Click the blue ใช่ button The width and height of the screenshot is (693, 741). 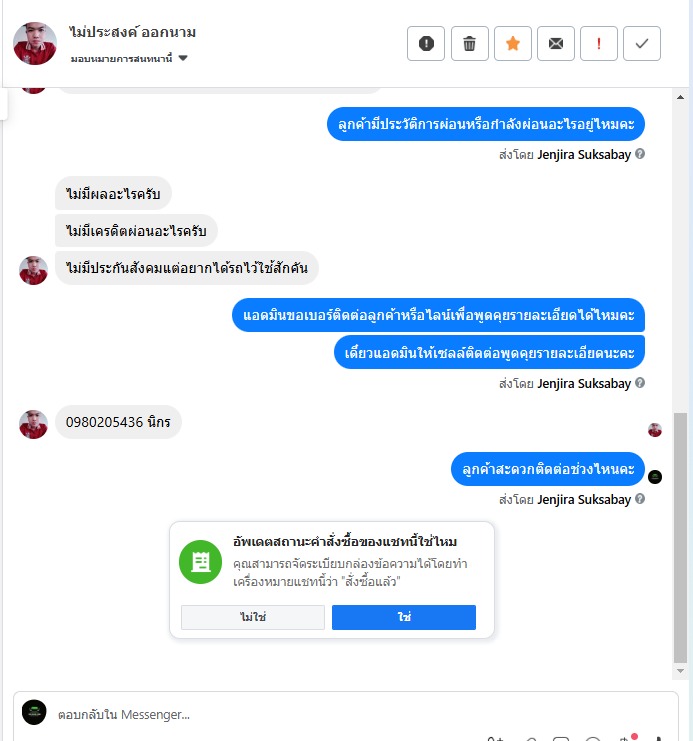pos(404,617)
